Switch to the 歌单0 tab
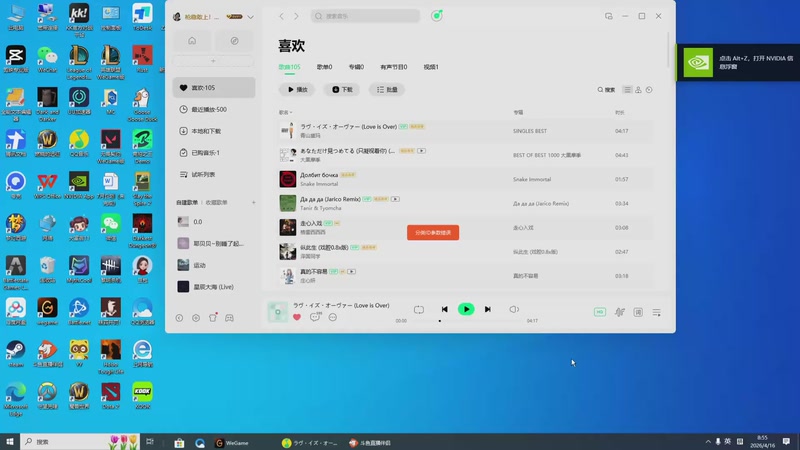 pyautogui.click(x=324, y=67)
